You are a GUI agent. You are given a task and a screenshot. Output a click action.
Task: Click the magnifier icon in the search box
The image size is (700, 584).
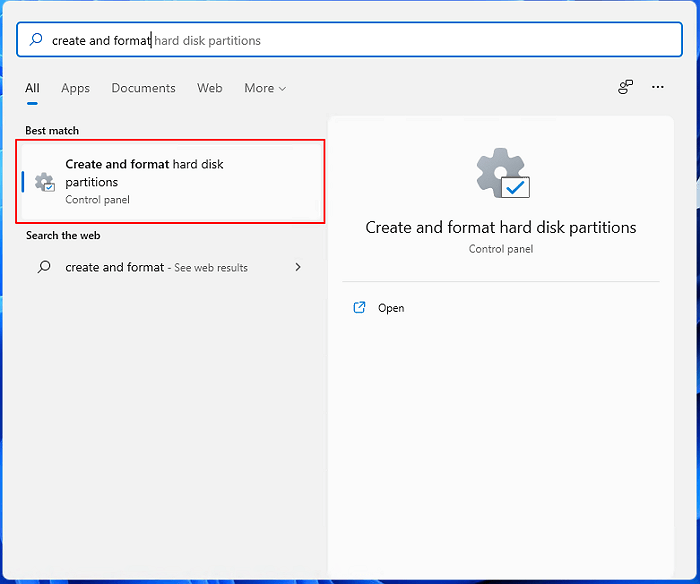pyautogui.click(x=36, y=40)
